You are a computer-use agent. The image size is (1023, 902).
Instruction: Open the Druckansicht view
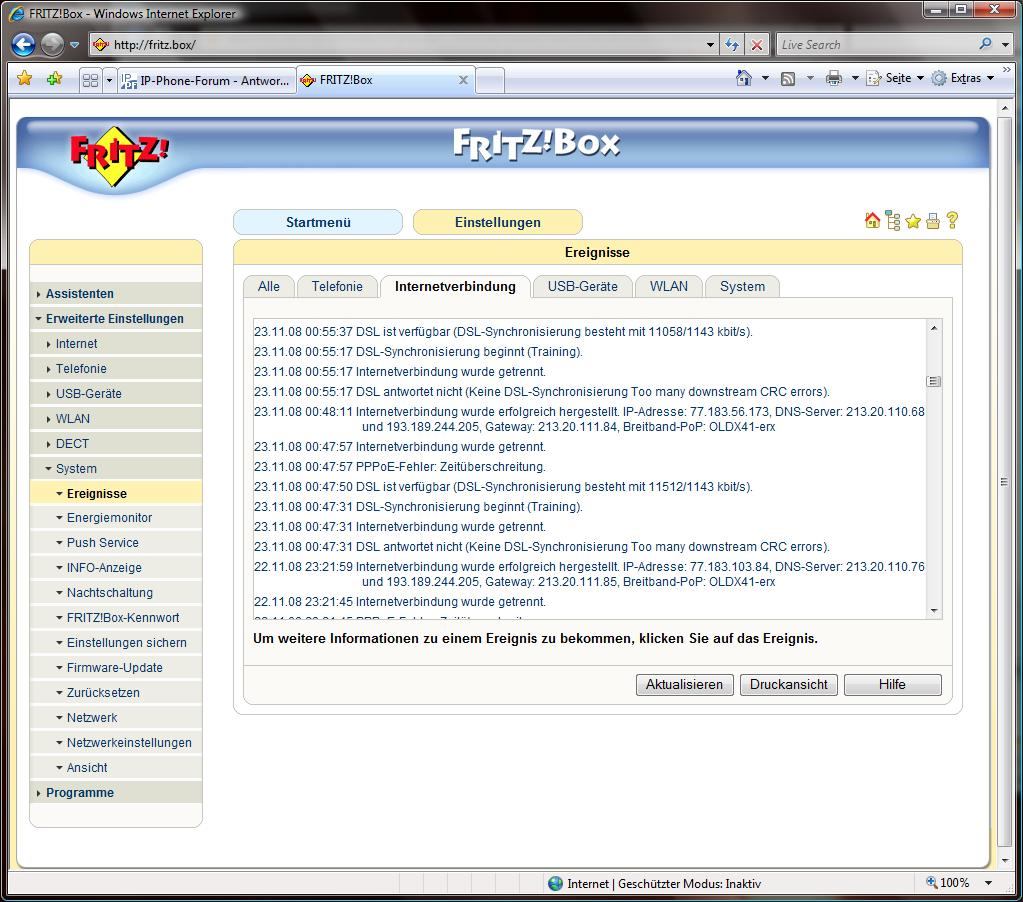788,684
